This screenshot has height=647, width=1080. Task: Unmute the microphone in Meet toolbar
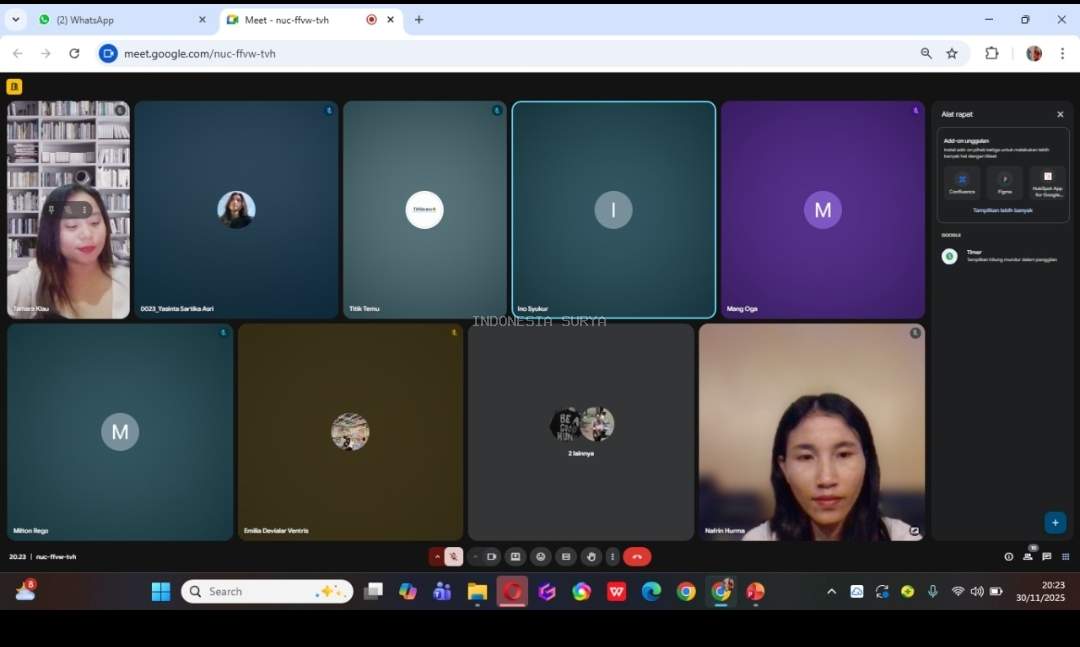click(x=453, y=557)
